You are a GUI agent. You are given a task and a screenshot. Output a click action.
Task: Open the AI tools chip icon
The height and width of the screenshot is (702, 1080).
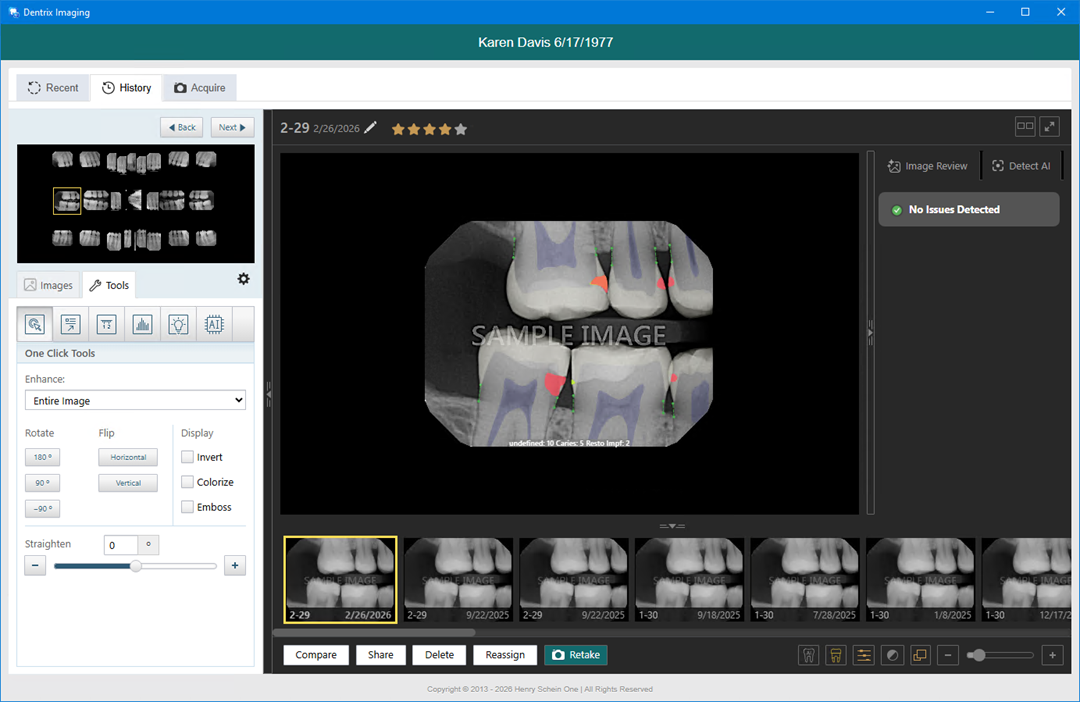[x=214, y=324]
